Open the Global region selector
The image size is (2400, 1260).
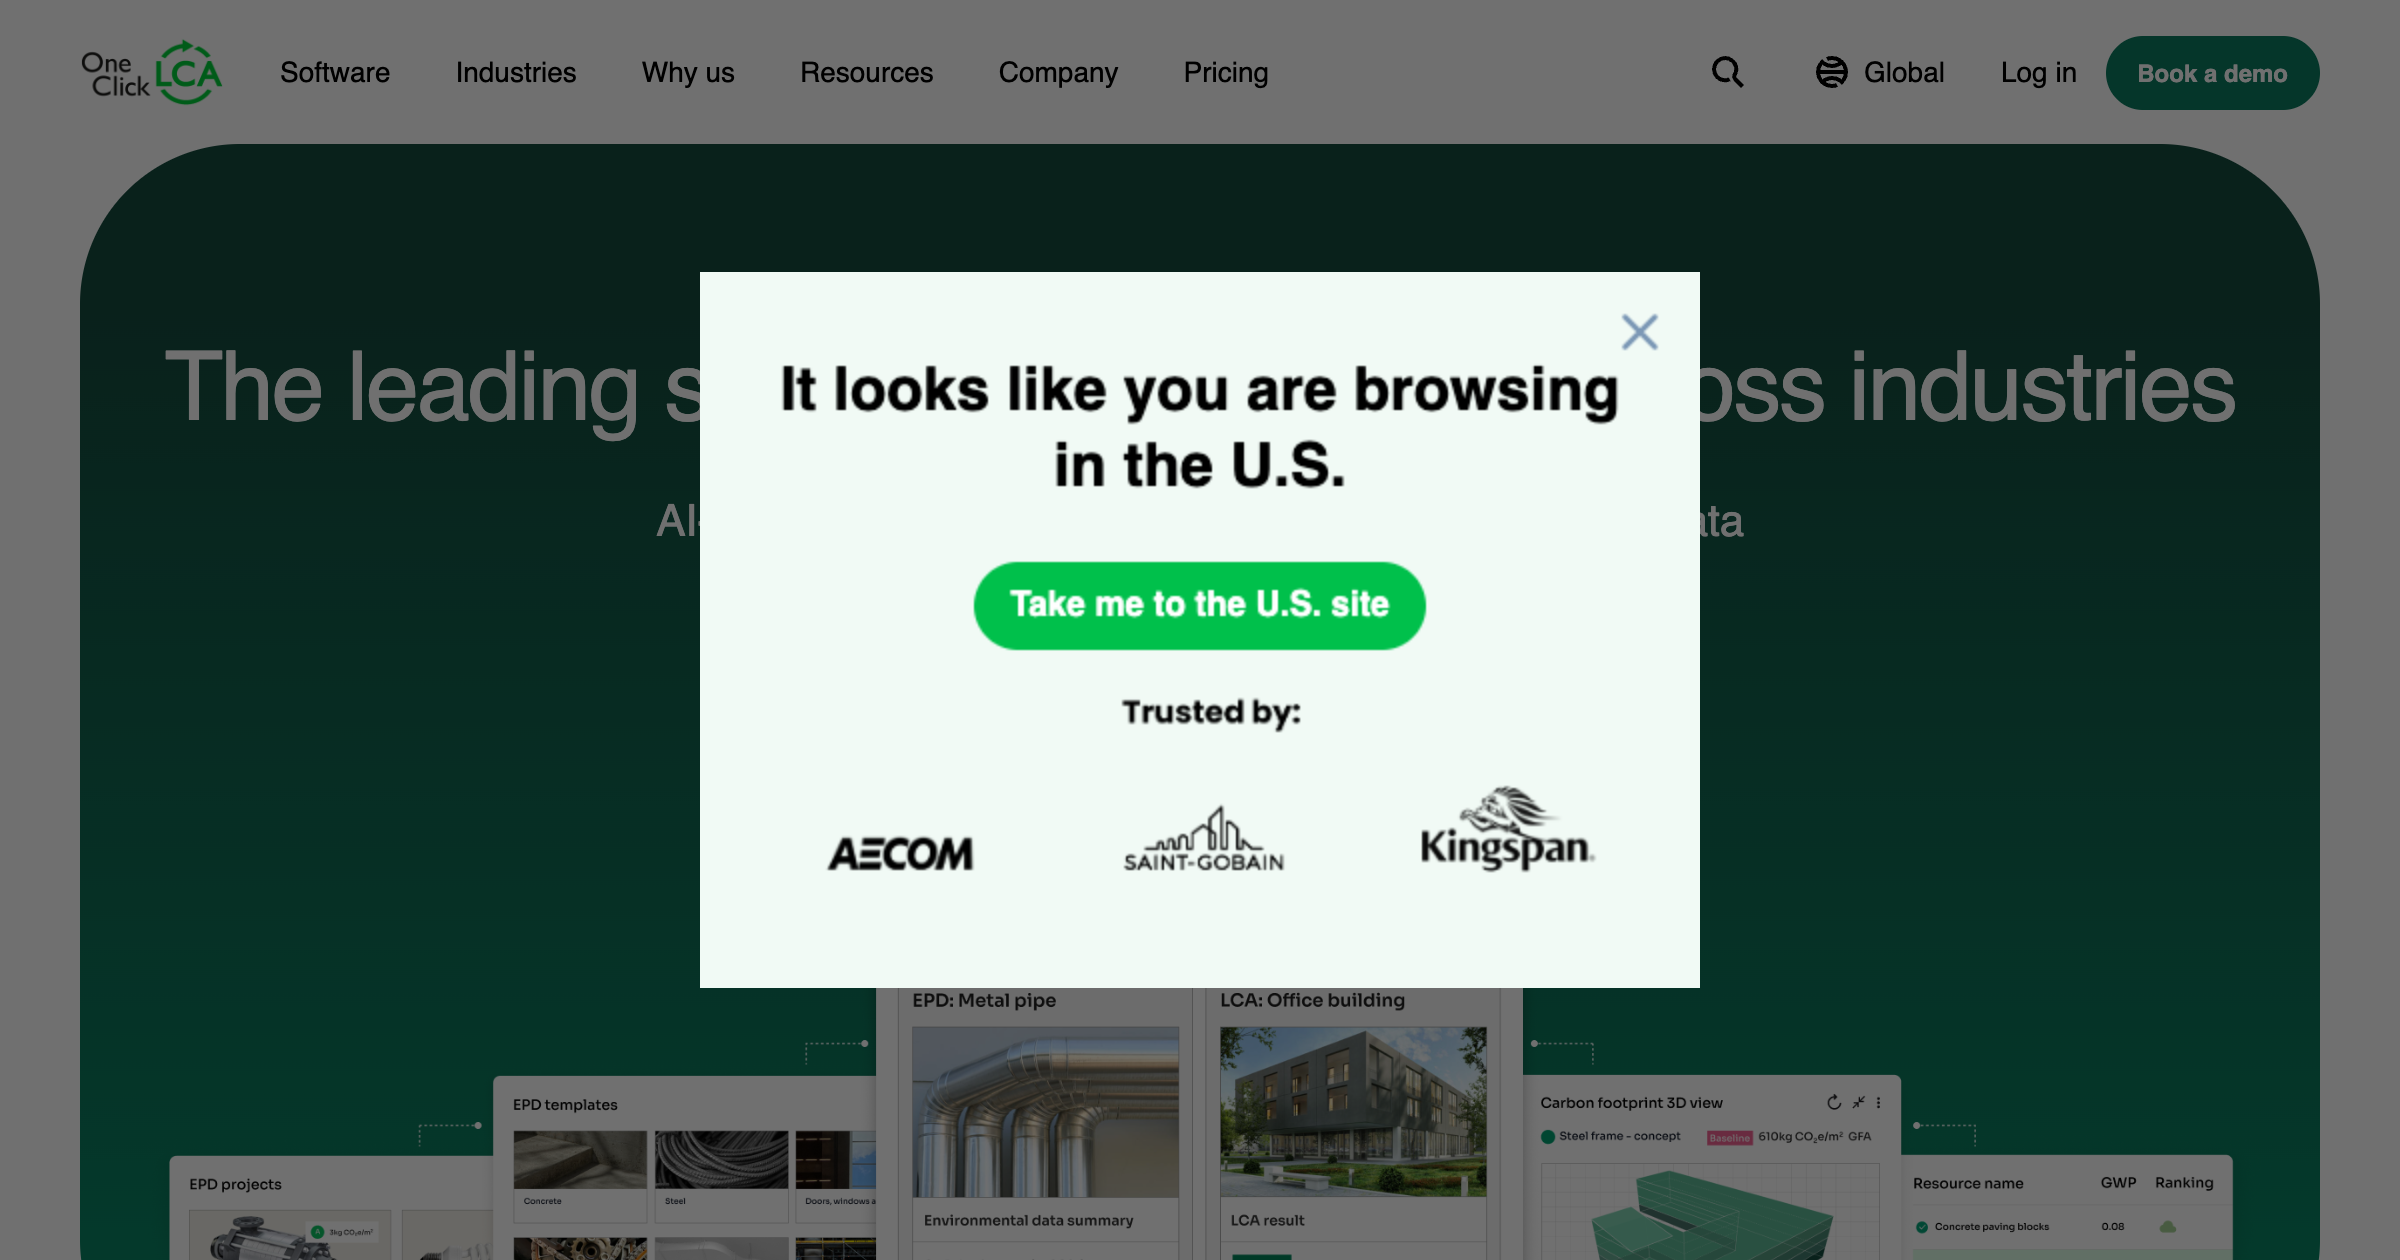[x=1880, y=72]
